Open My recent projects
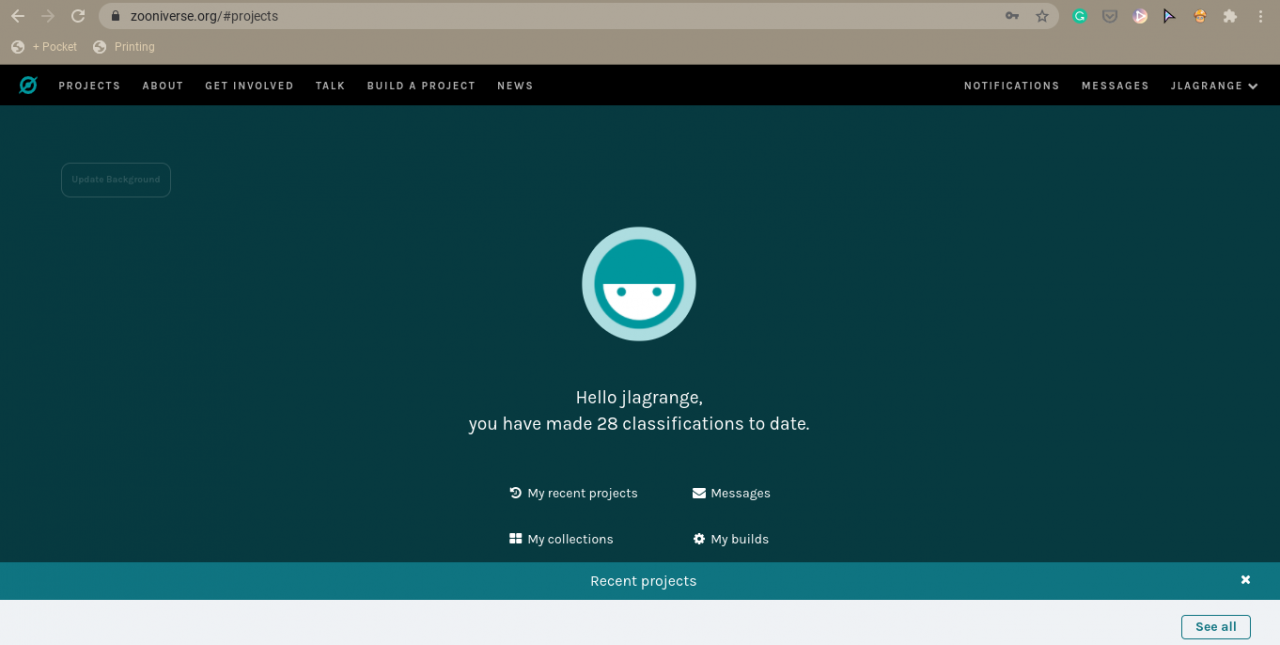The width and height of the screenshot is (1280, 645). point(573,493)
